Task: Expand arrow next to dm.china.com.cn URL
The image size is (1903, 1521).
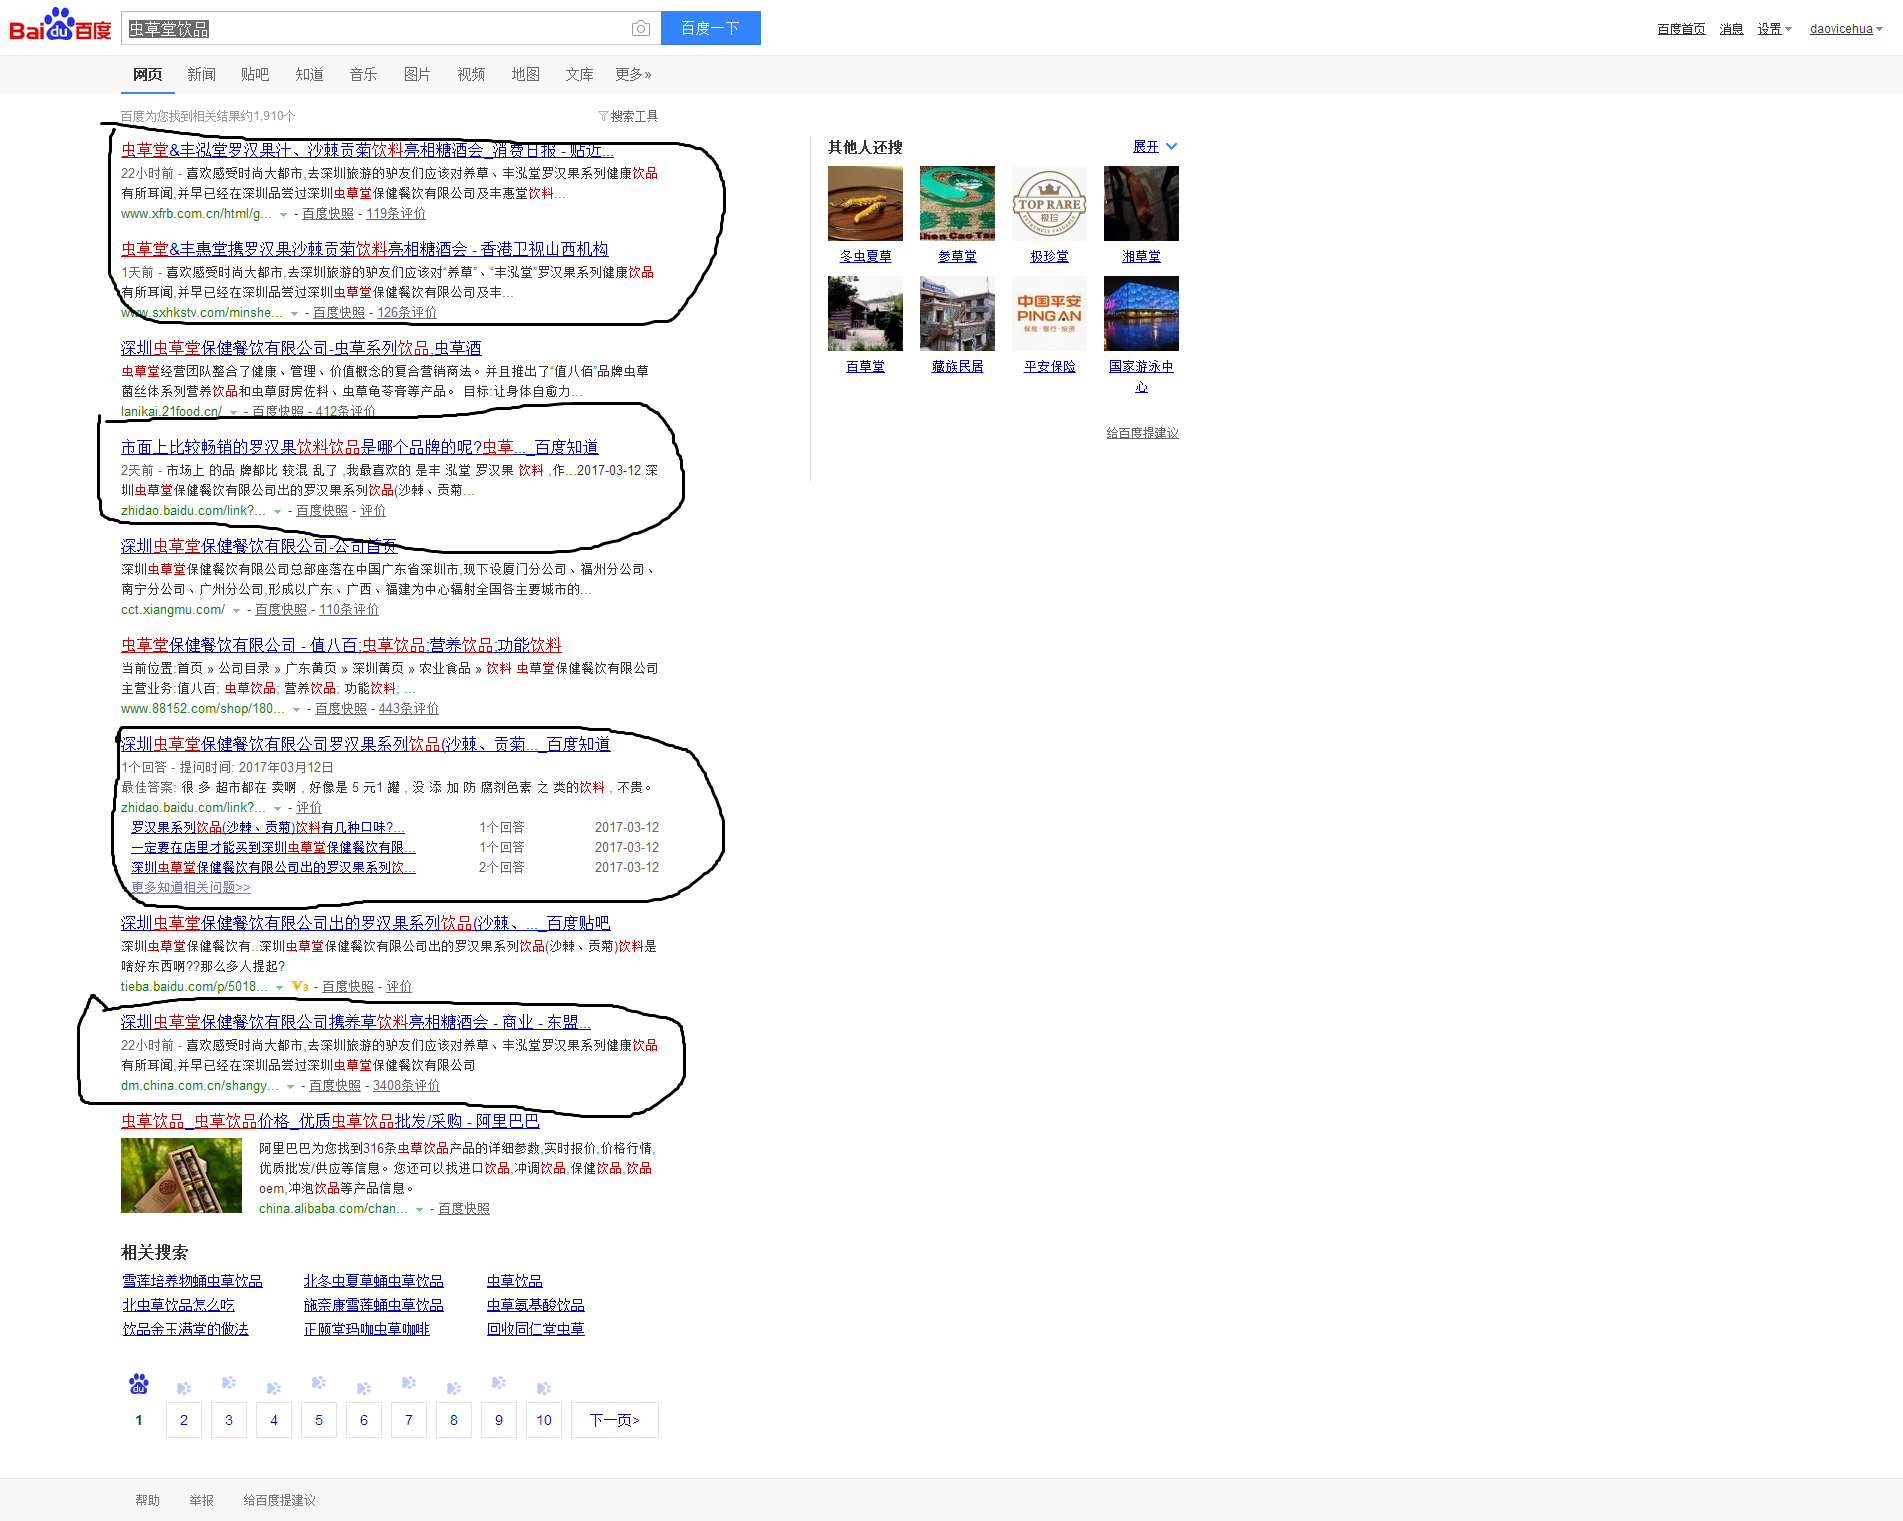Action: pos(290,1086)
